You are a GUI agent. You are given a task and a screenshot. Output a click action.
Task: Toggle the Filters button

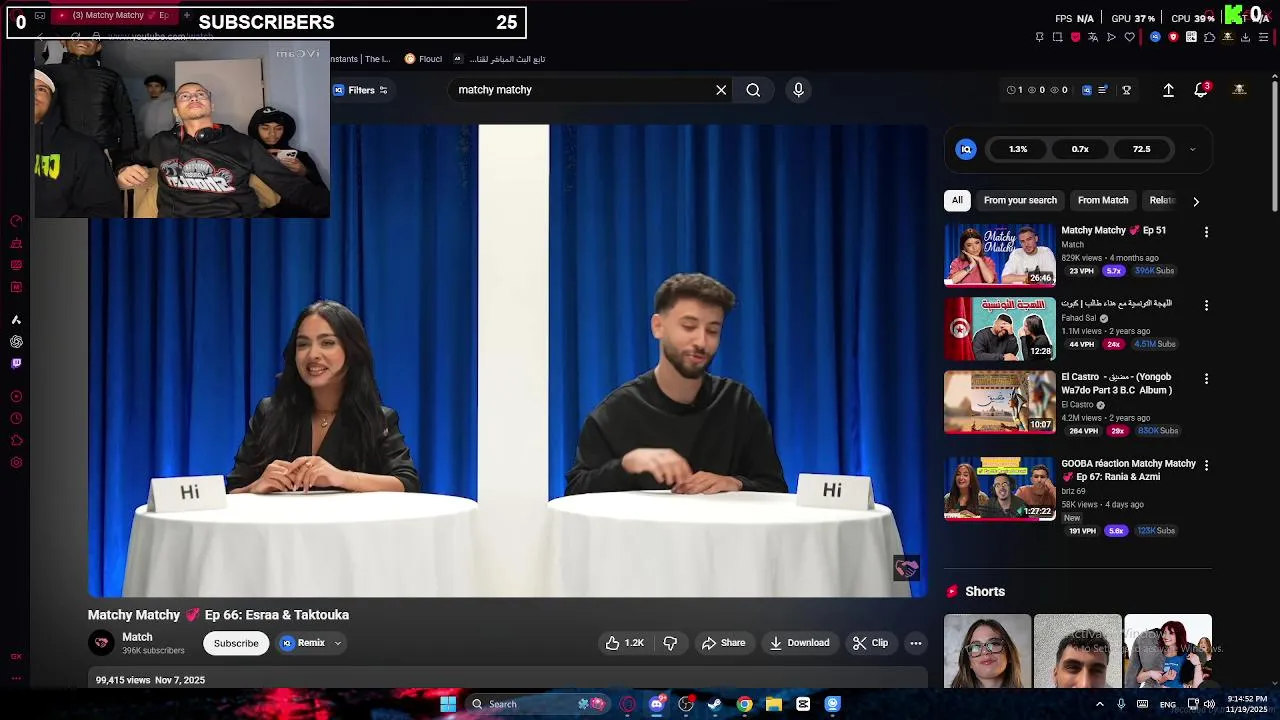(362, 90)
